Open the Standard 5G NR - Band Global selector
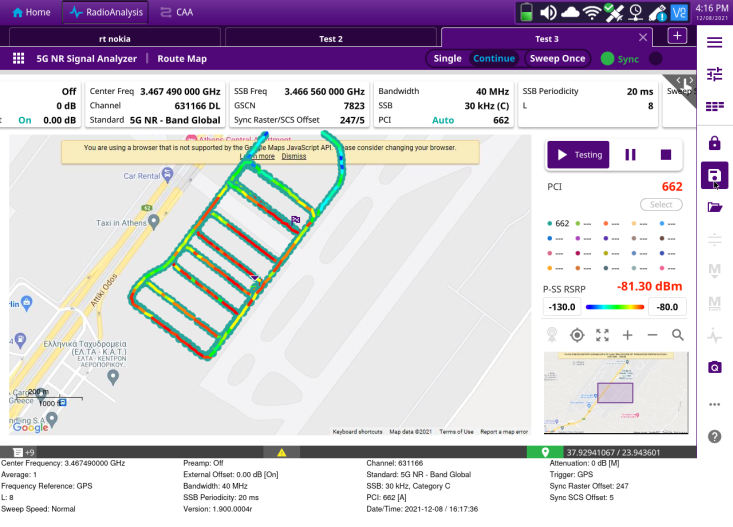Screen dimensions: 733x527 (155, 120)
